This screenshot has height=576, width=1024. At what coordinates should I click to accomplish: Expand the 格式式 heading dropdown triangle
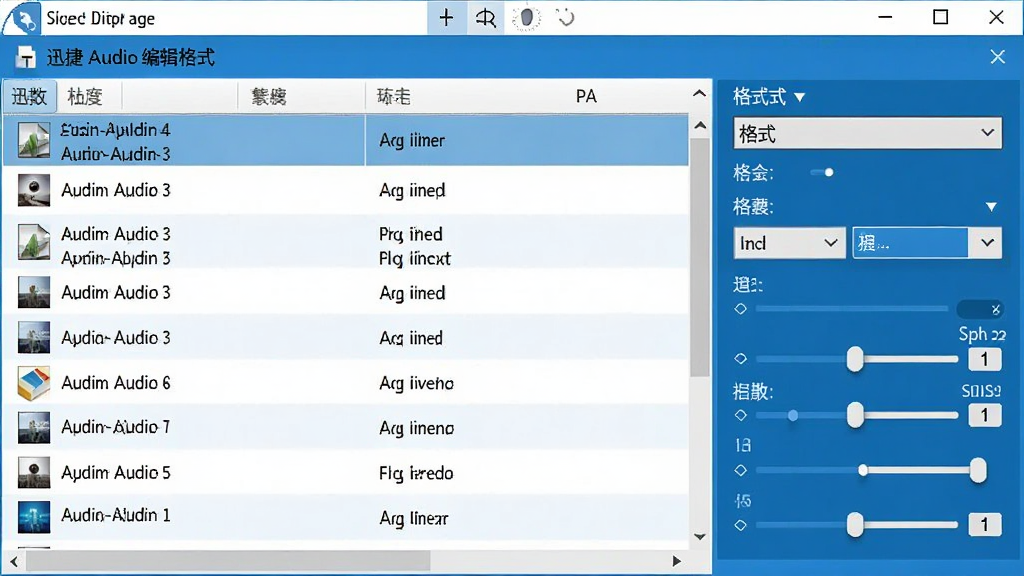tap(799, 98)
